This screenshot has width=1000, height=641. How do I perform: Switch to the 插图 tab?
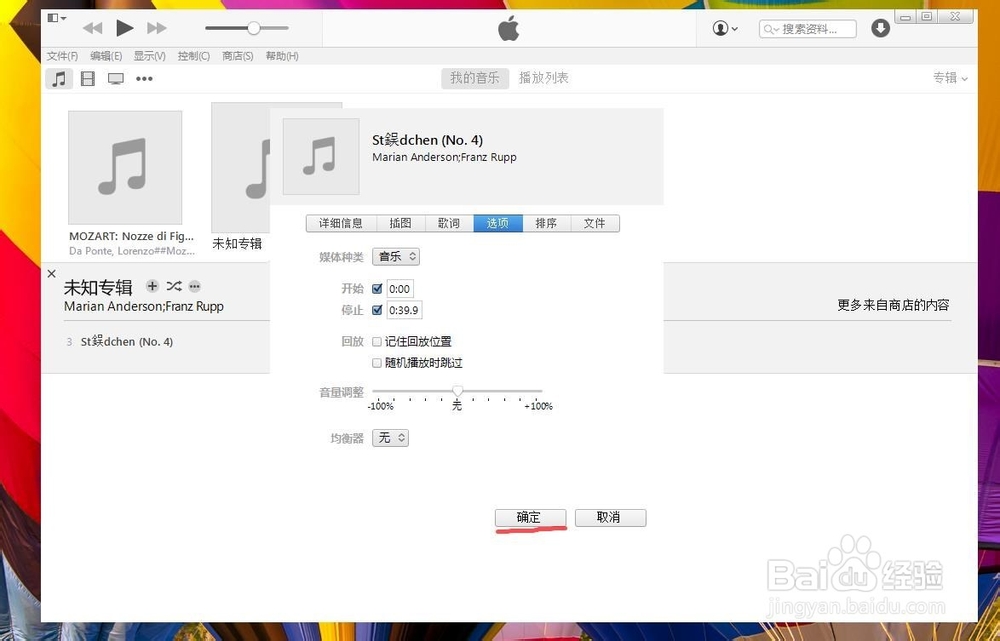pos(399,223)
